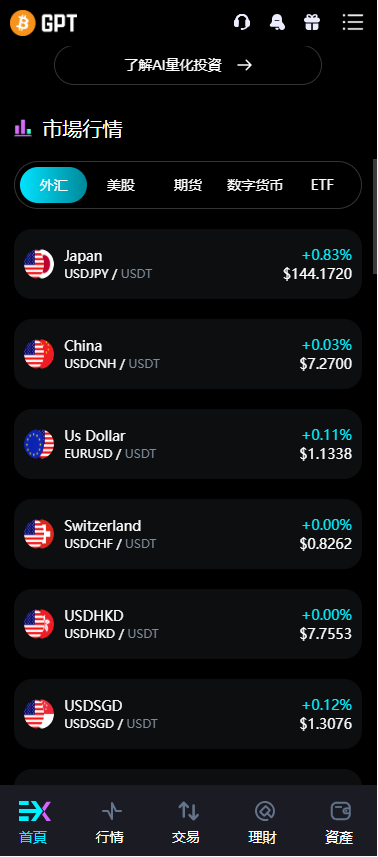
Task: Switch to the 数字货币 tab
Action: point(255,185)
